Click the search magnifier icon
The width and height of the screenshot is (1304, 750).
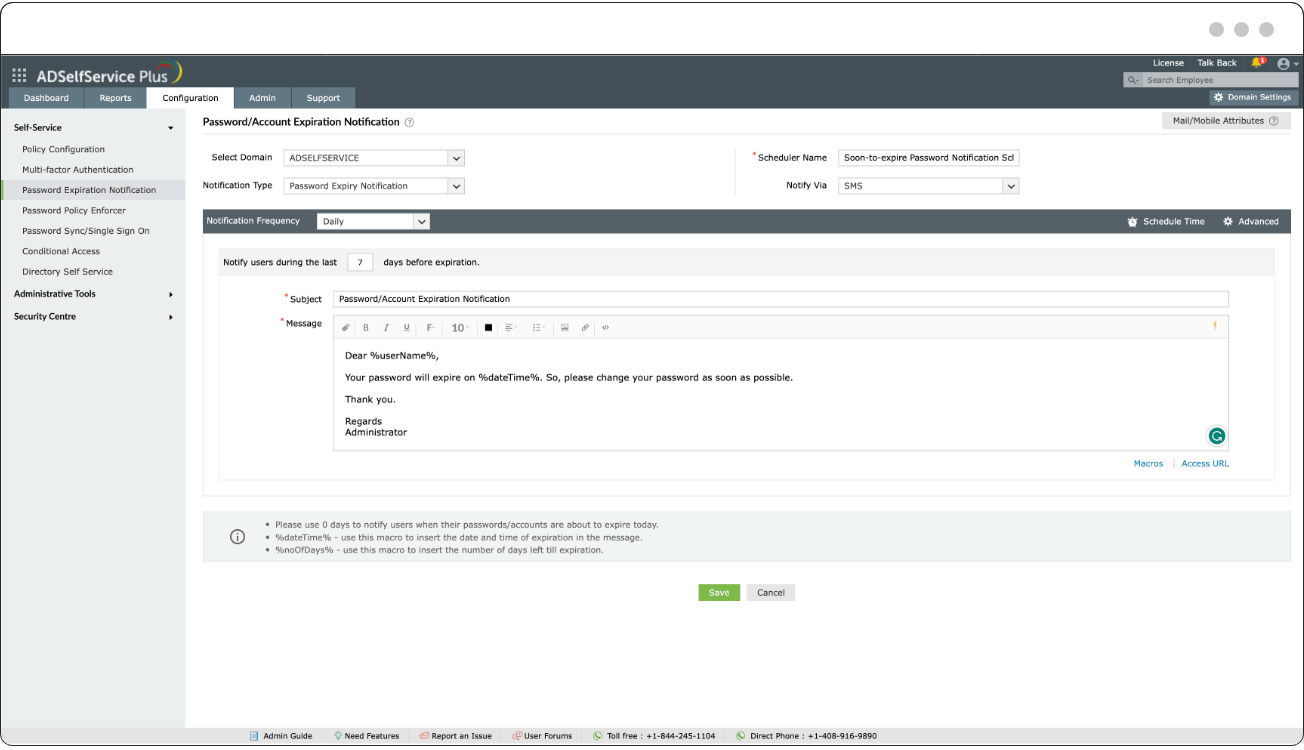tap(1133, 80)
